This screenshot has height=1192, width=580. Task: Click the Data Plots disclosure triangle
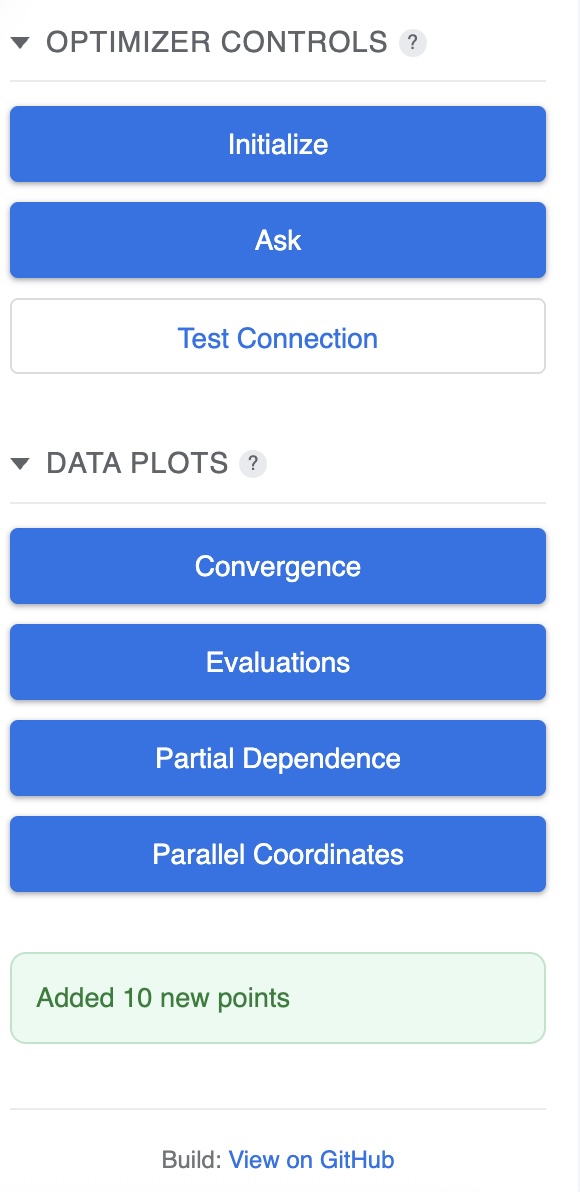19,462
